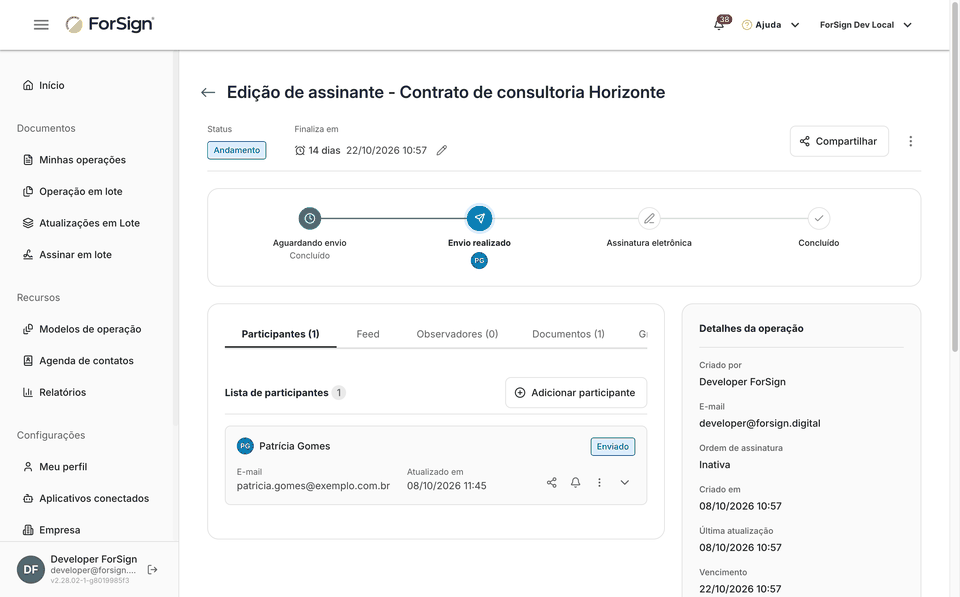Viewport: 960px width, 597px height.
Task: Open notifications bell with 38 badge
Action: point(720,24)
